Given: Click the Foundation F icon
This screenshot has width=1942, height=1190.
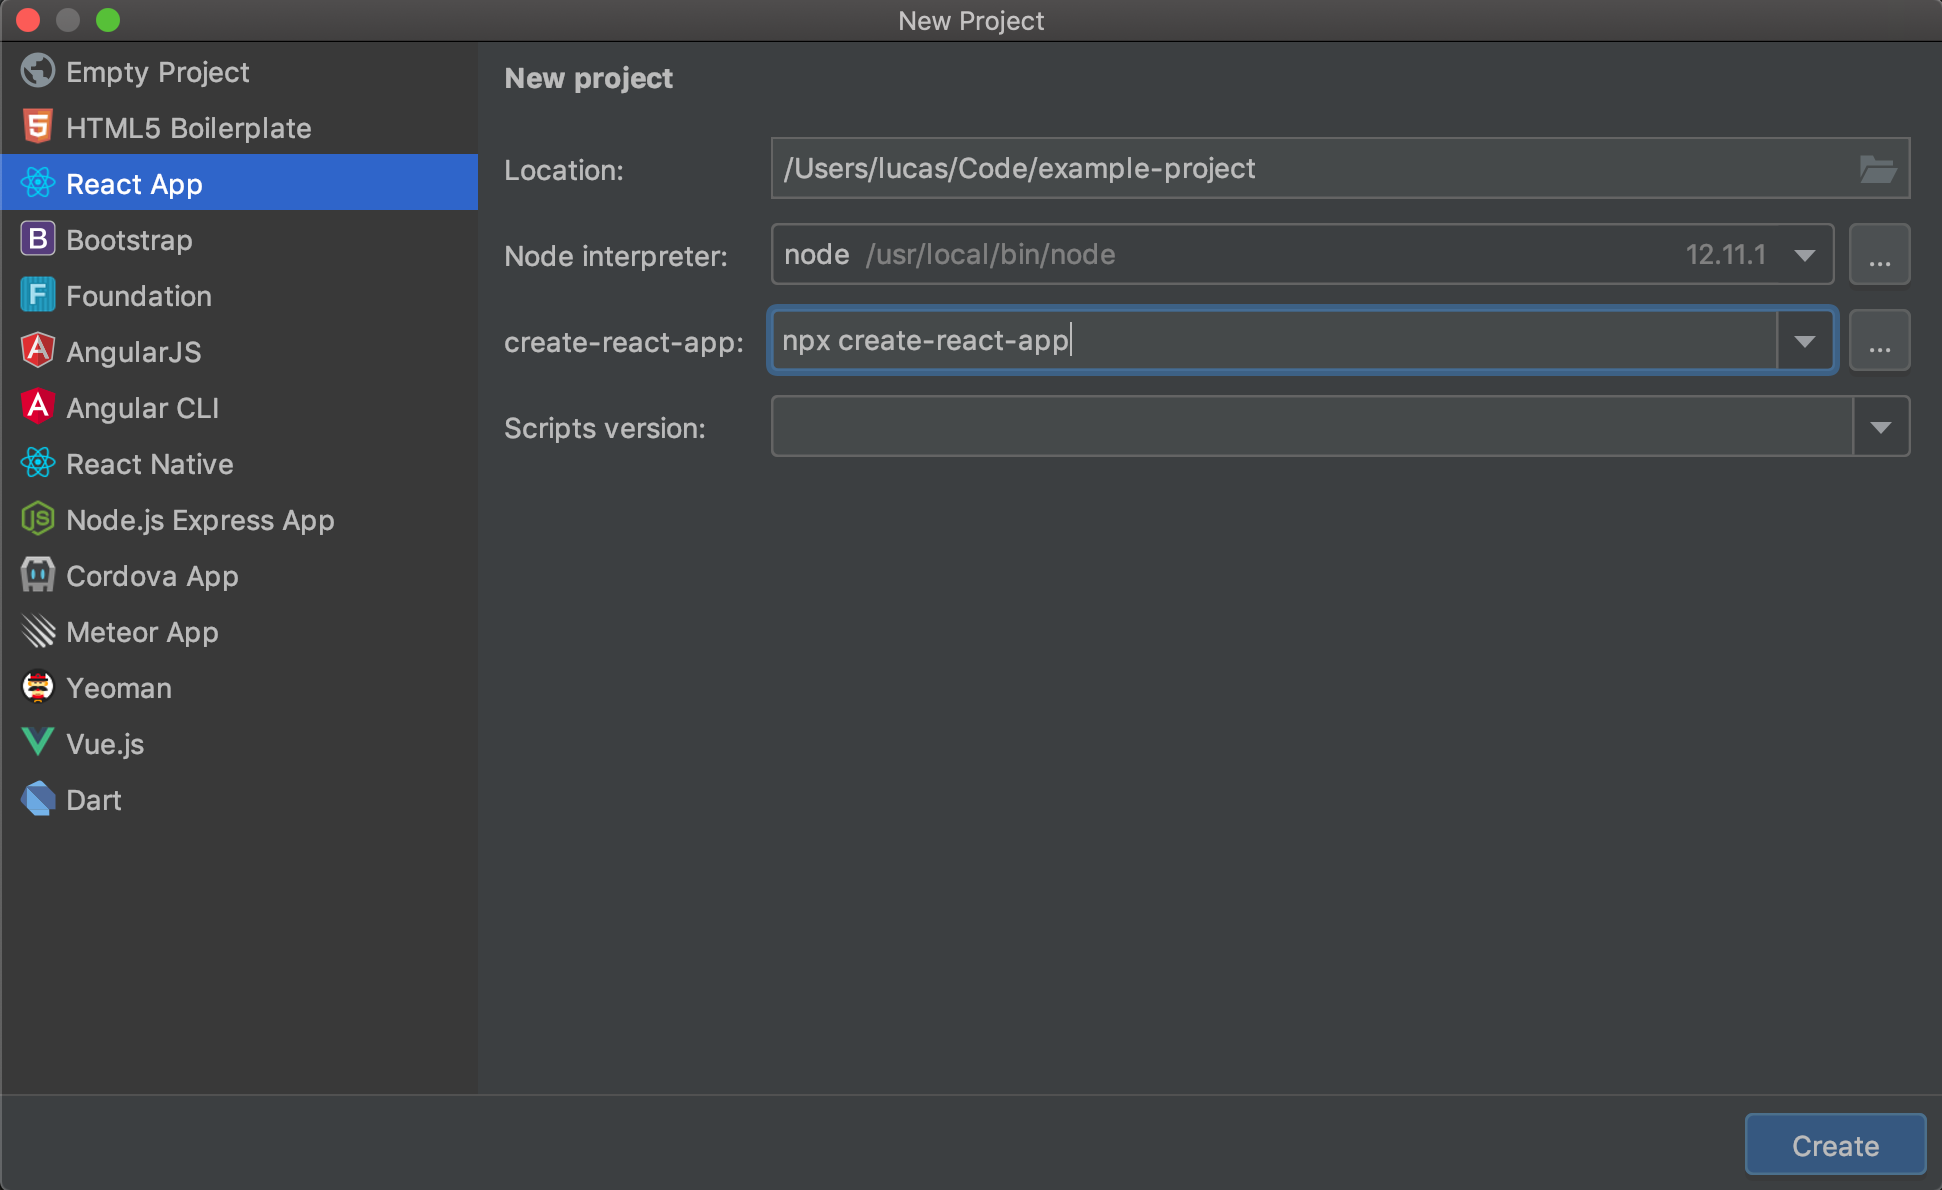Looking at the screenshot, I should point(38,295).
